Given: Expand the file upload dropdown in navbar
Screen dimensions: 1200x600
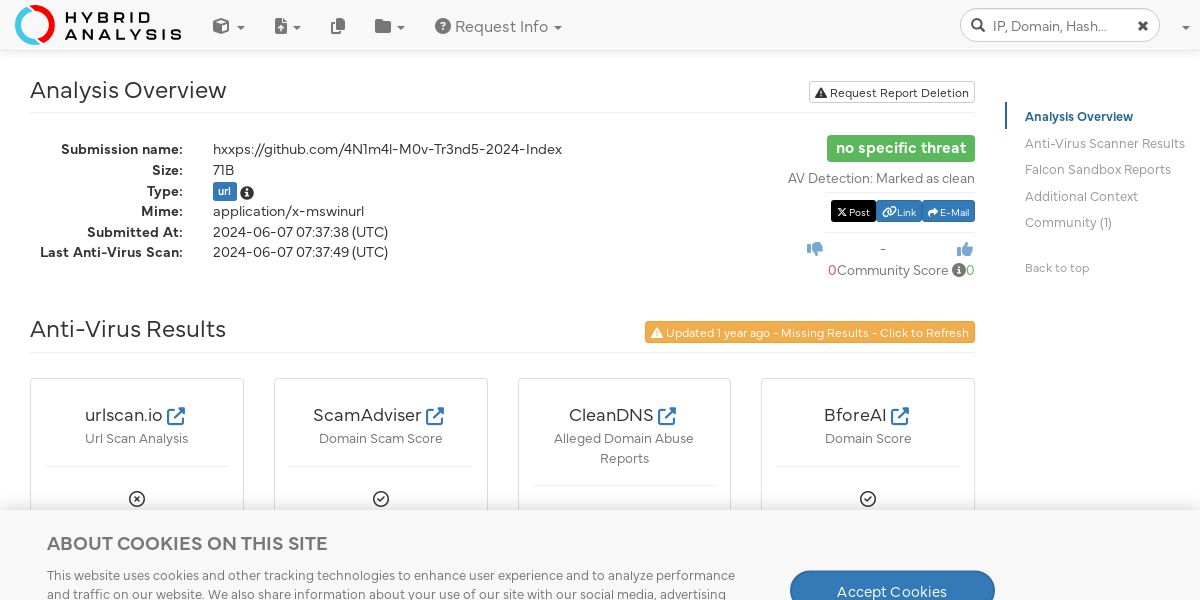Looking at the screenshot, I should click(x=287, y=27).
